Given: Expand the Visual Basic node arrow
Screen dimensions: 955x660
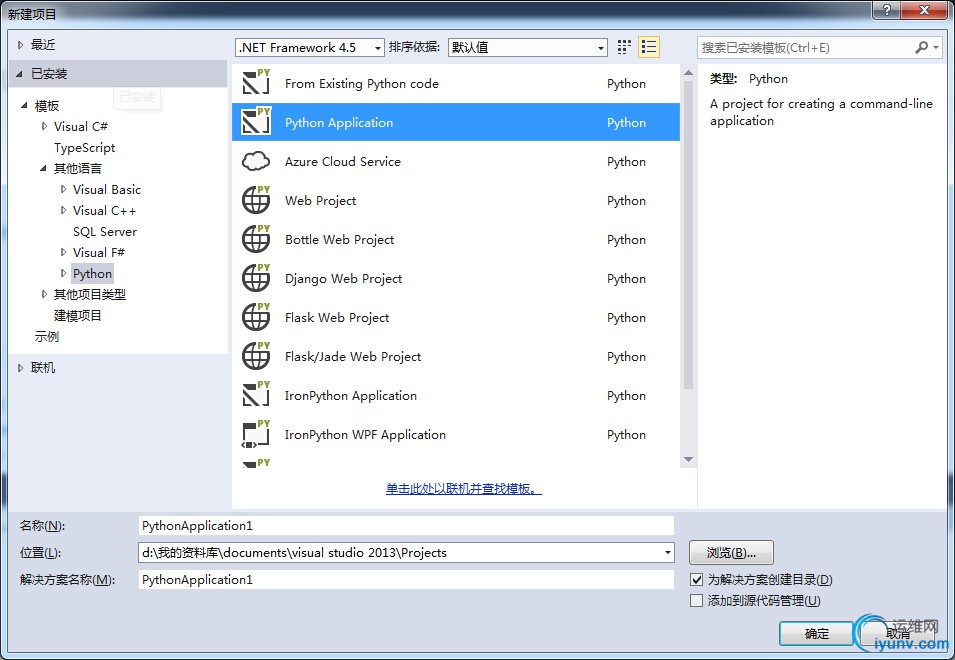Looking at the screenshot, I should 63,189.
